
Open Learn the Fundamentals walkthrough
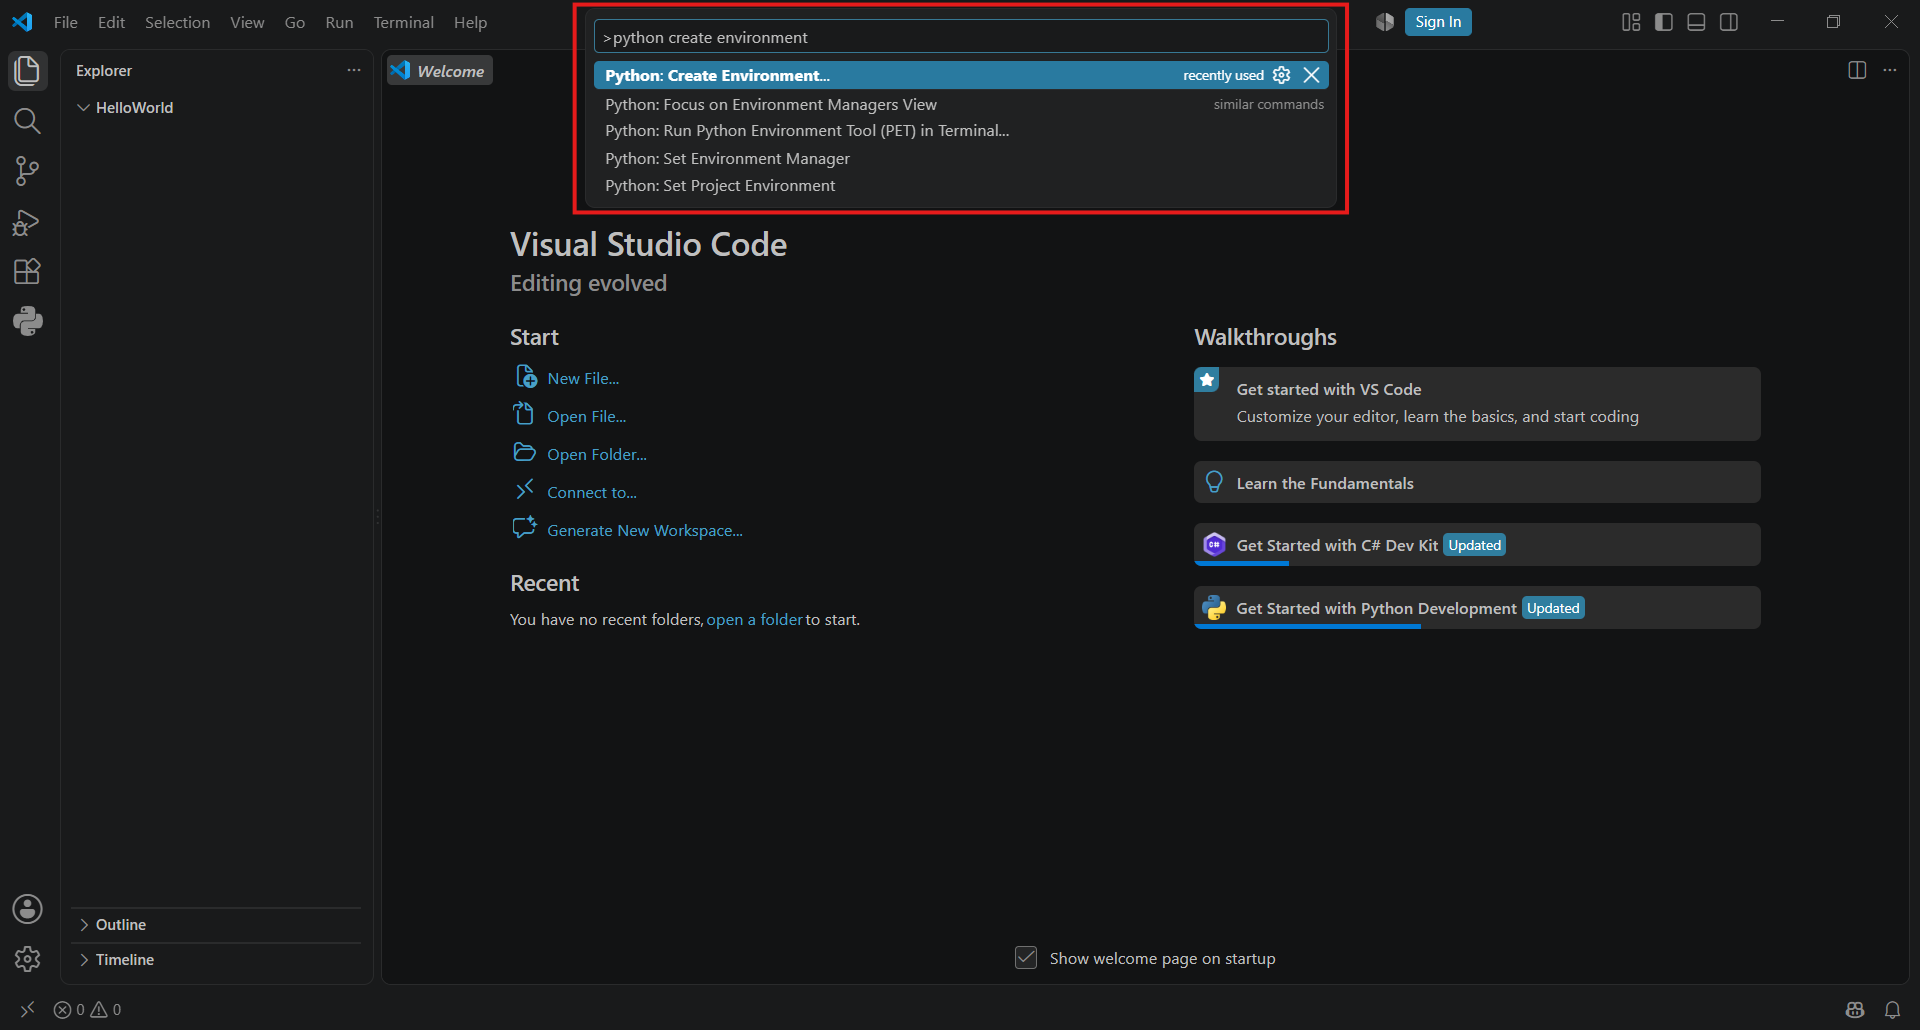[x=1477, y=483]
